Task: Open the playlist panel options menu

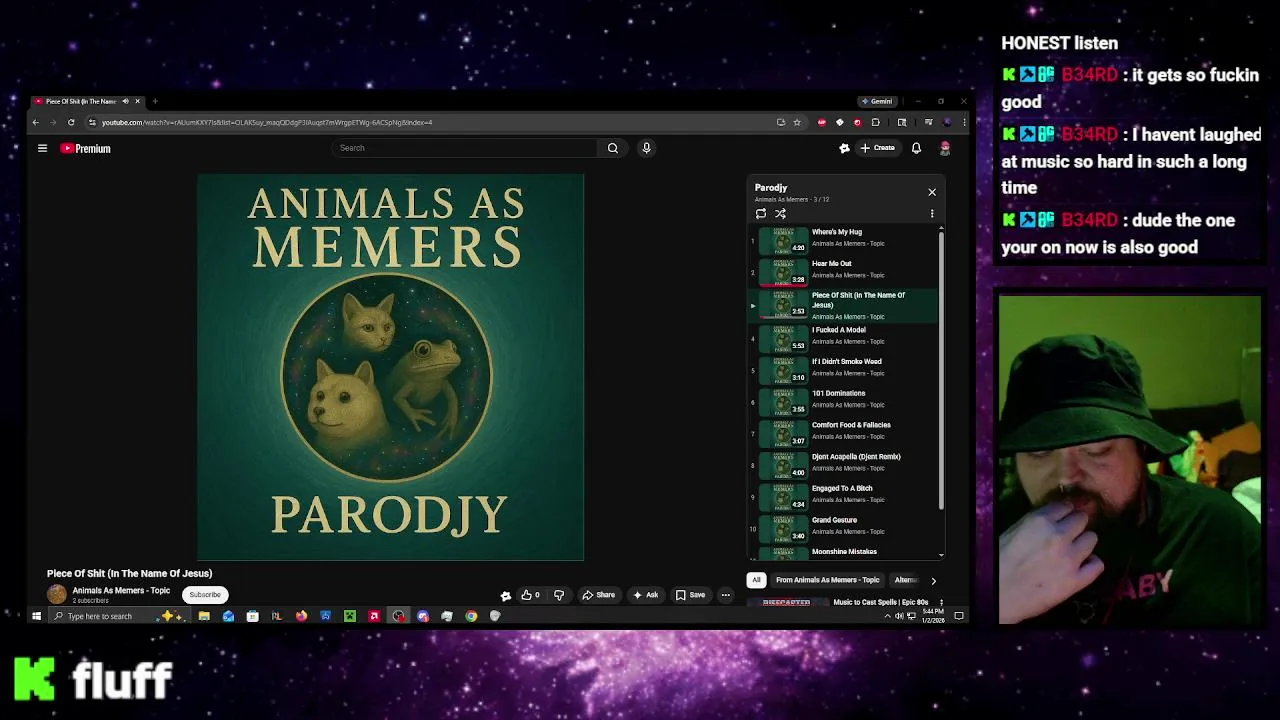Action: (932, 213)
